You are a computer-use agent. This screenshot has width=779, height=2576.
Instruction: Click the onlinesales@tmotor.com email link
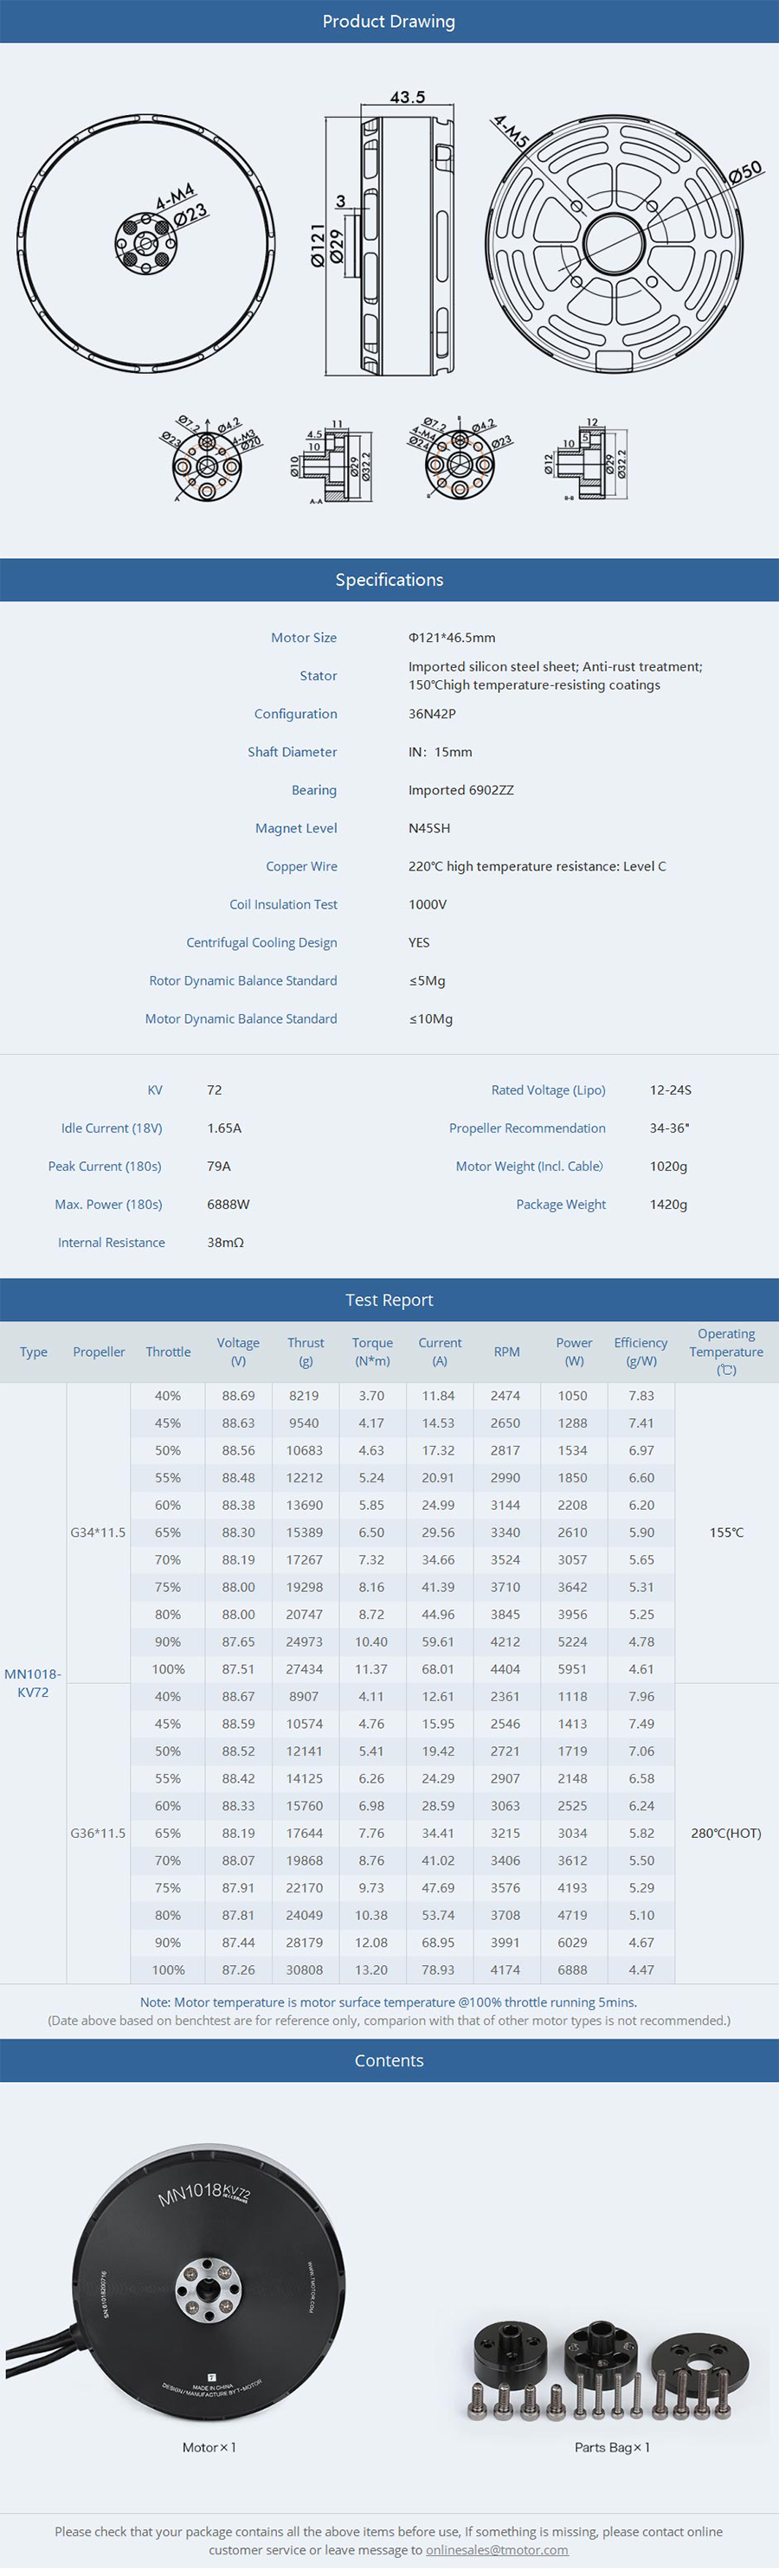coord(497,2549)
